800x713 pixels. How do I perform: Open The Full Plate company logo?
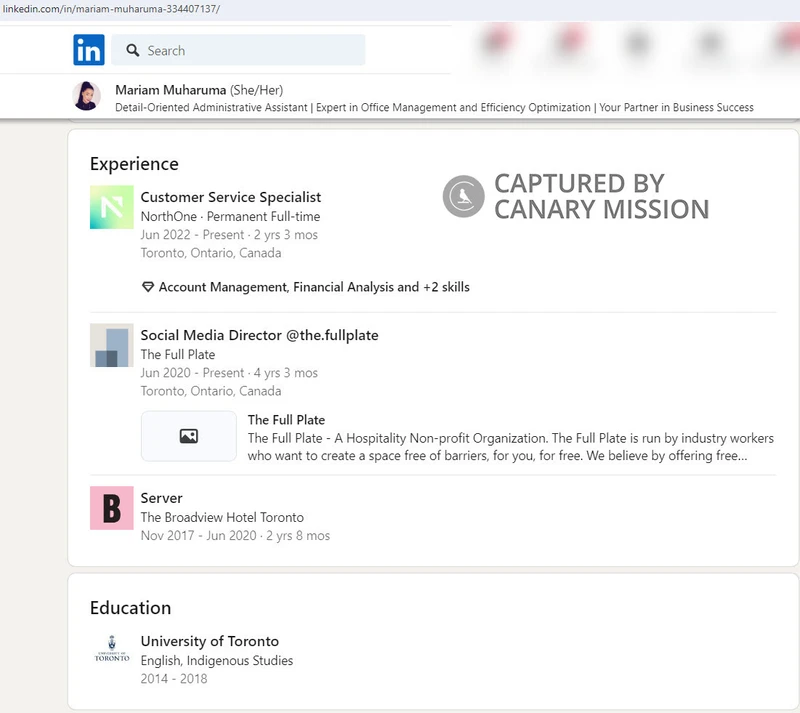112,345
